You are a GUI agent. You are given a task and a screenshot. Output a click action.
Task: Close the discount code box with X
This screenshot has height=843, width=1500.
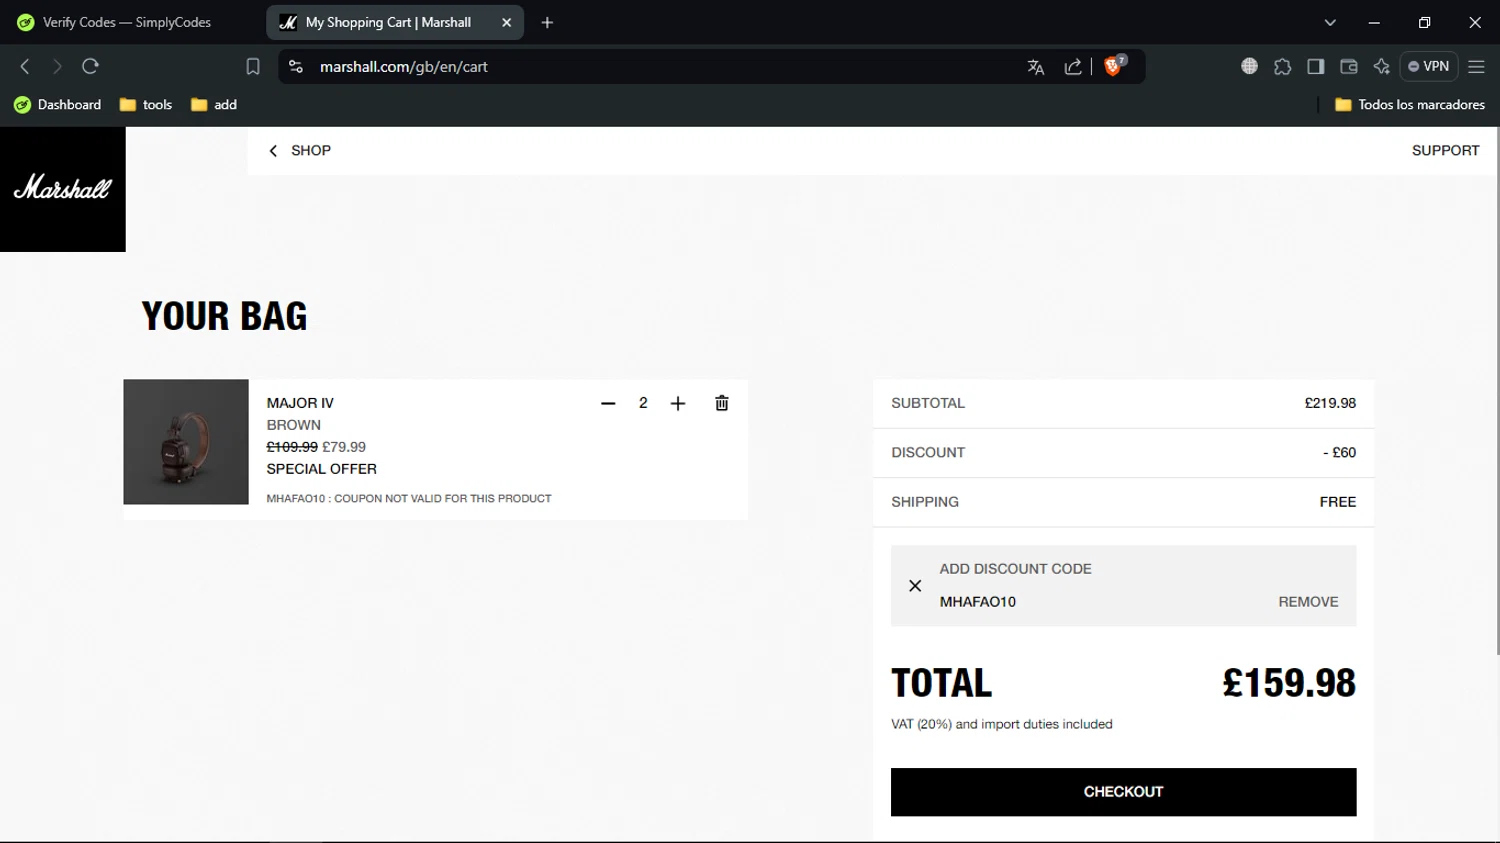(x=915, y=586)
